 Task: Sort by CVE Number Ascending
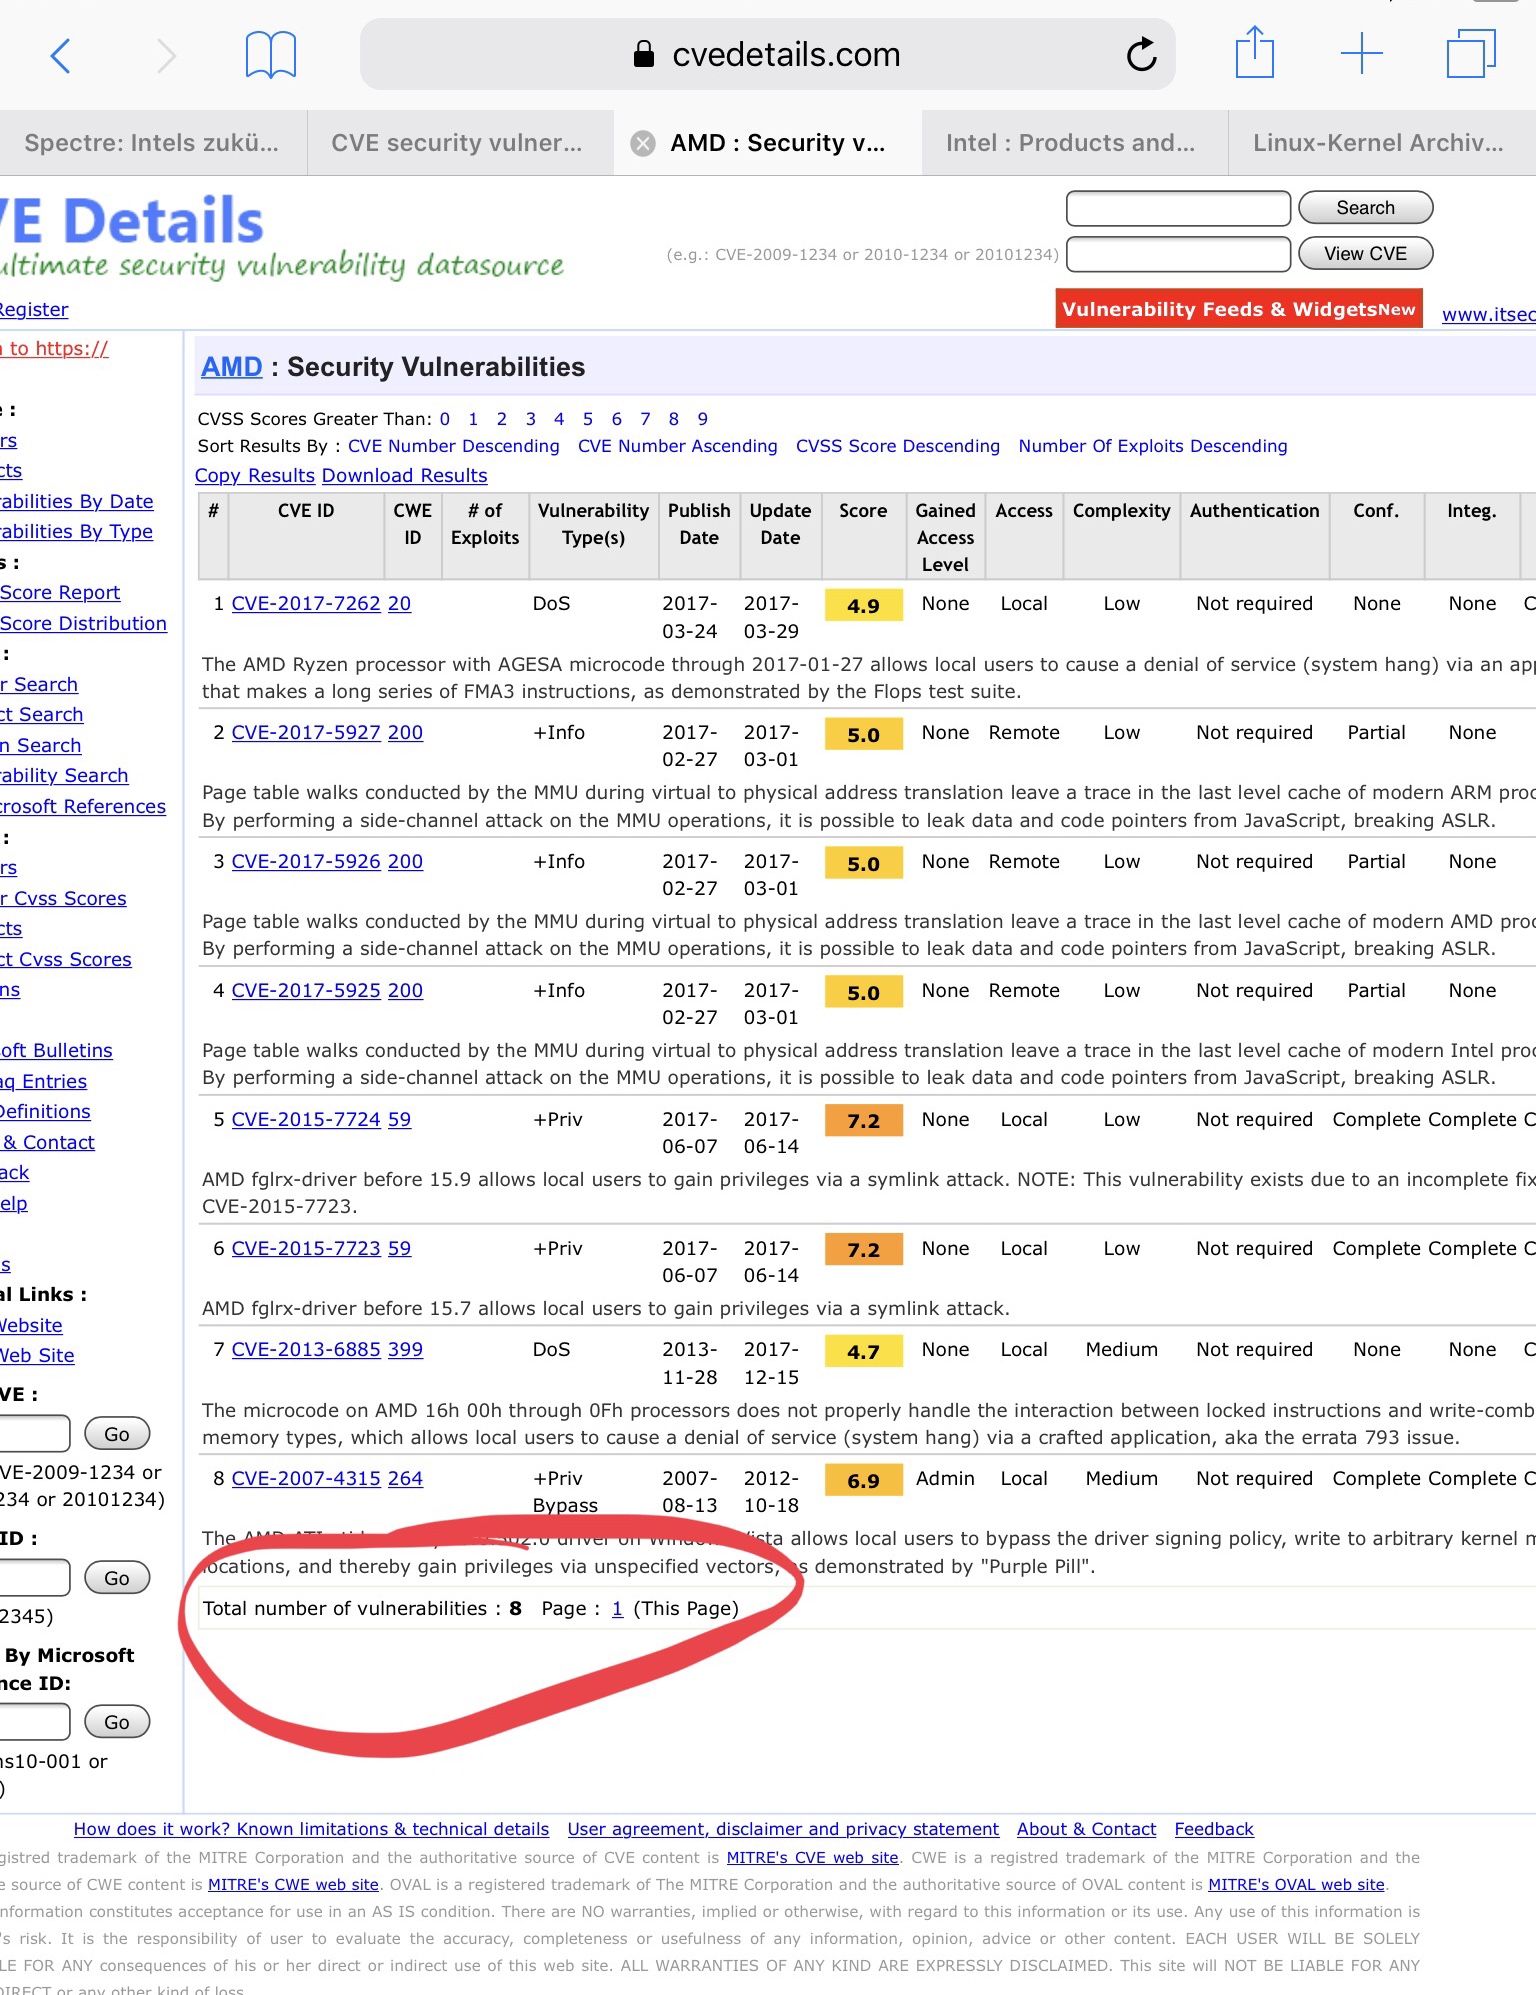point(678,446)
